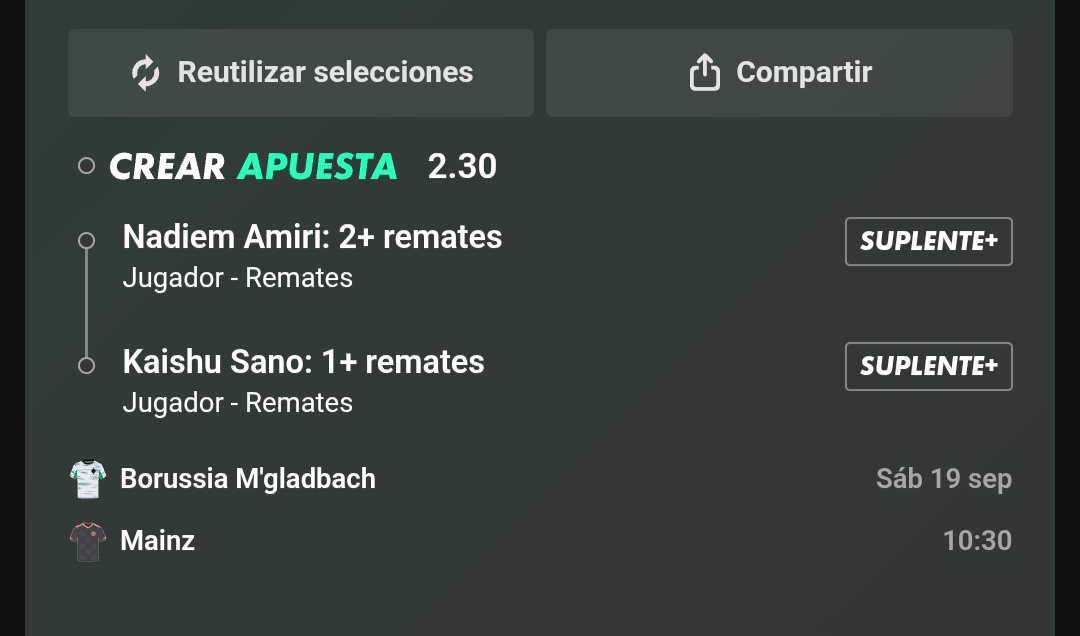Open Nadiem Amiri: 2+ remates selection
The image size is (1080, 636).
(312, 237)
